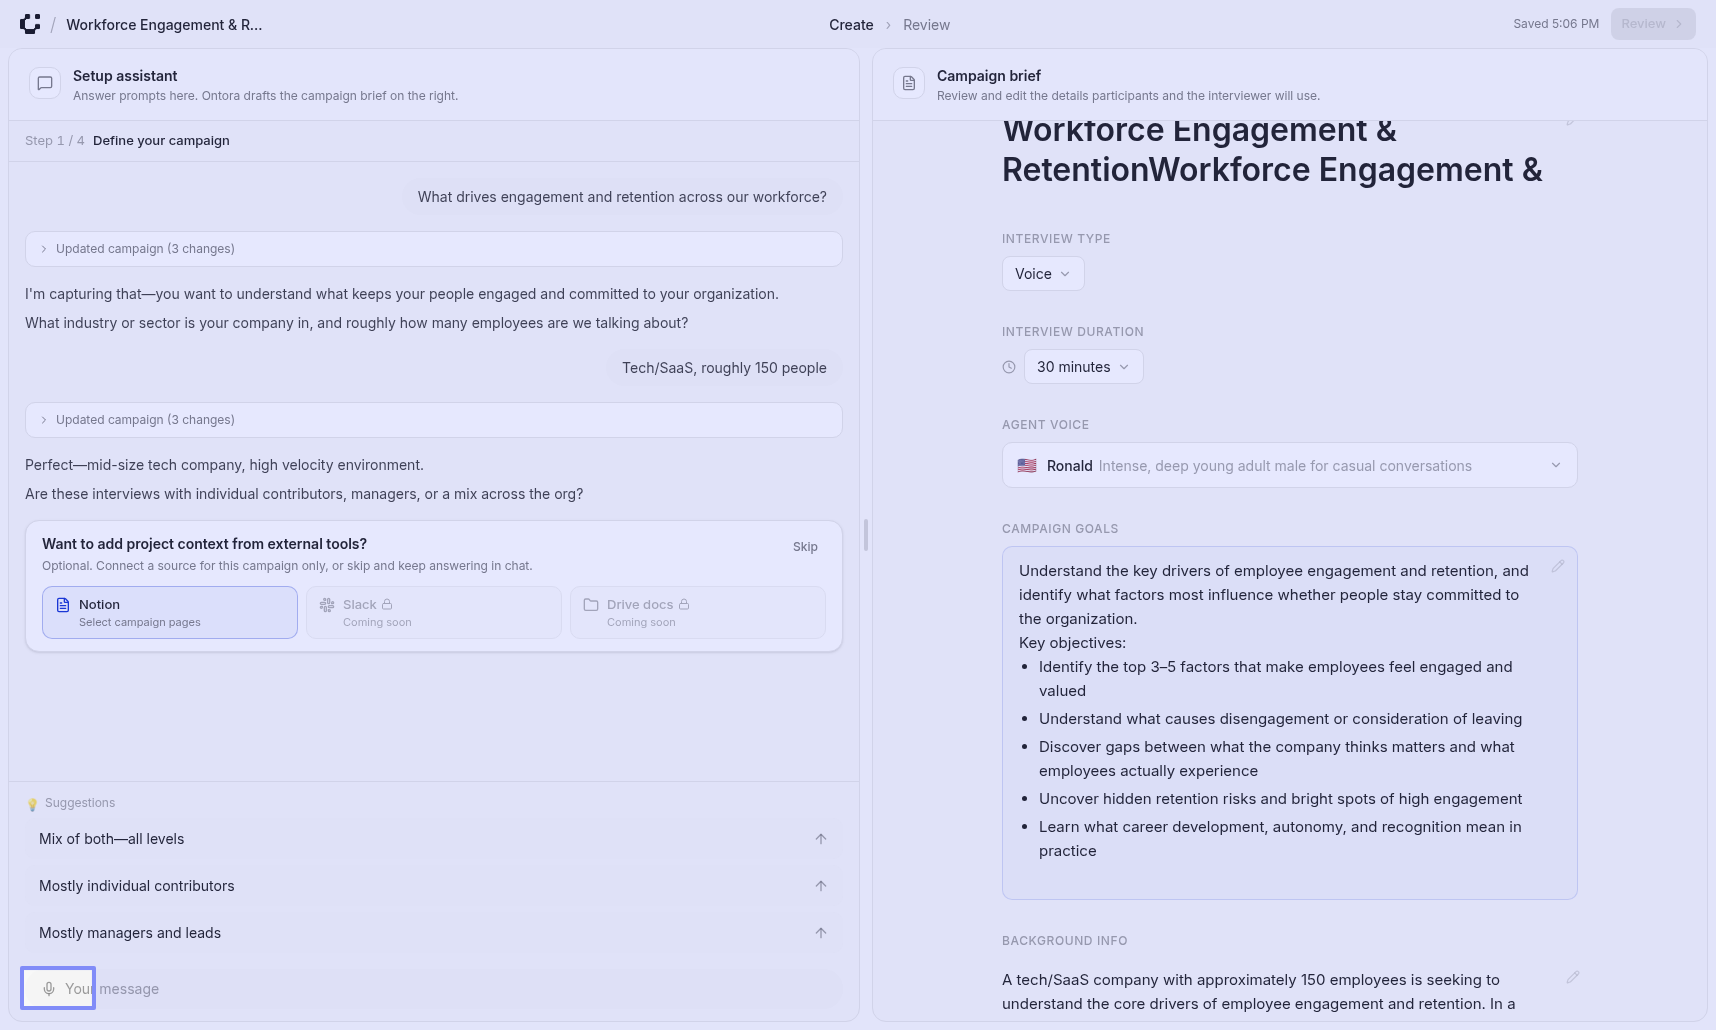The height and width of the screenshot is (1030, 1716).
Task: Click the Your message input field
Action: point(450,989)
